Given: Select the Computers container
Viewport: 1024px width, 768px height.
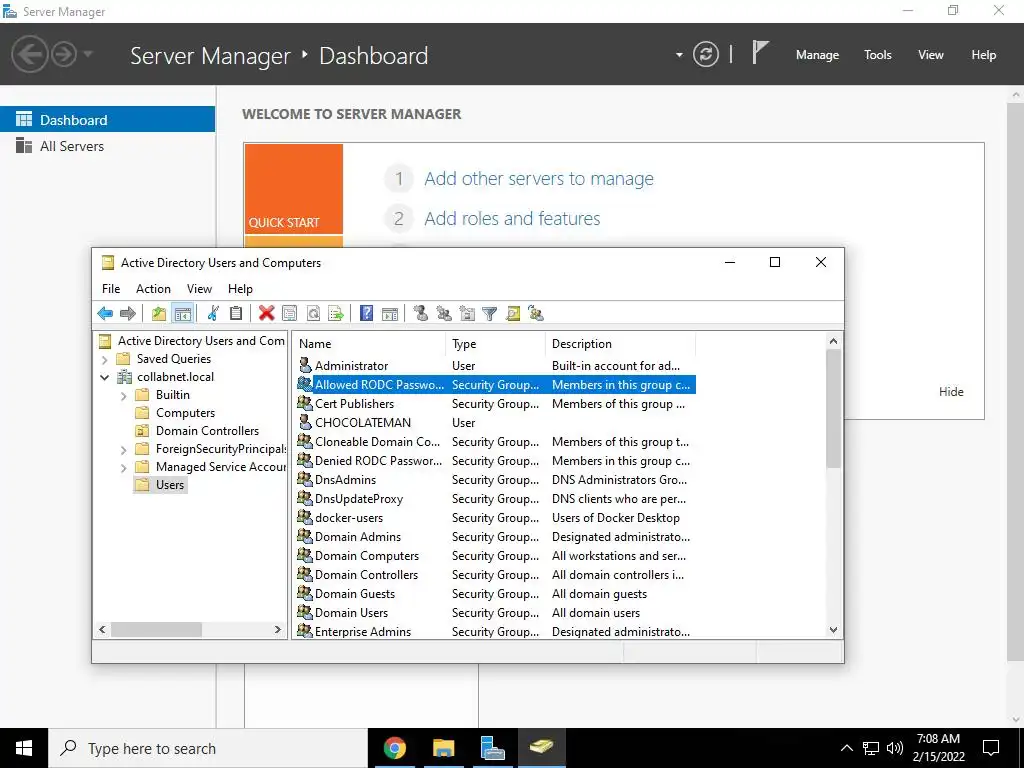Looking at the screenshot, I should click(x=185, y=413).
